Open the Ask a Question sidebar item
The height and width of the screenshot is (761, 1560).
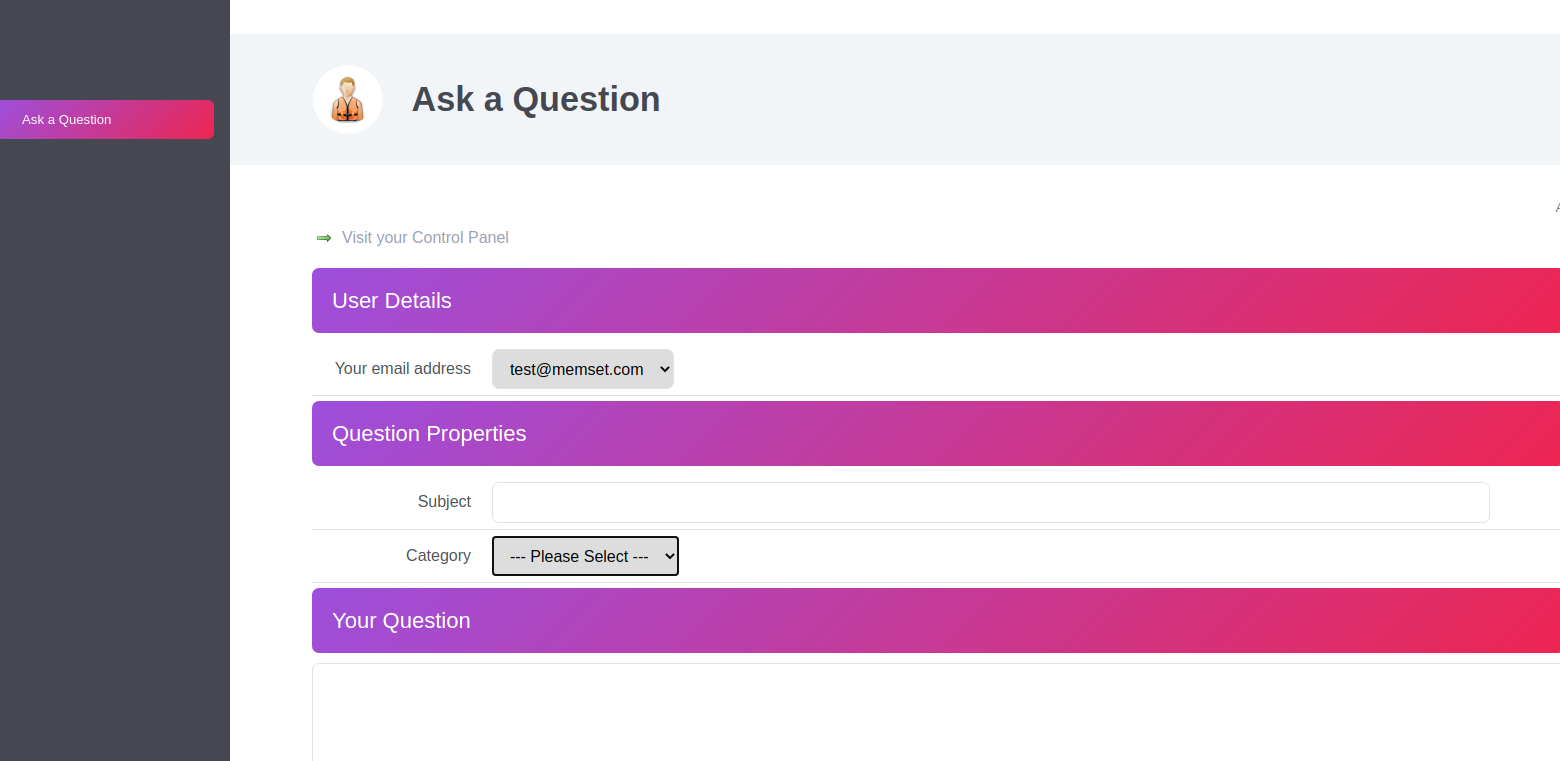[106, 120]
